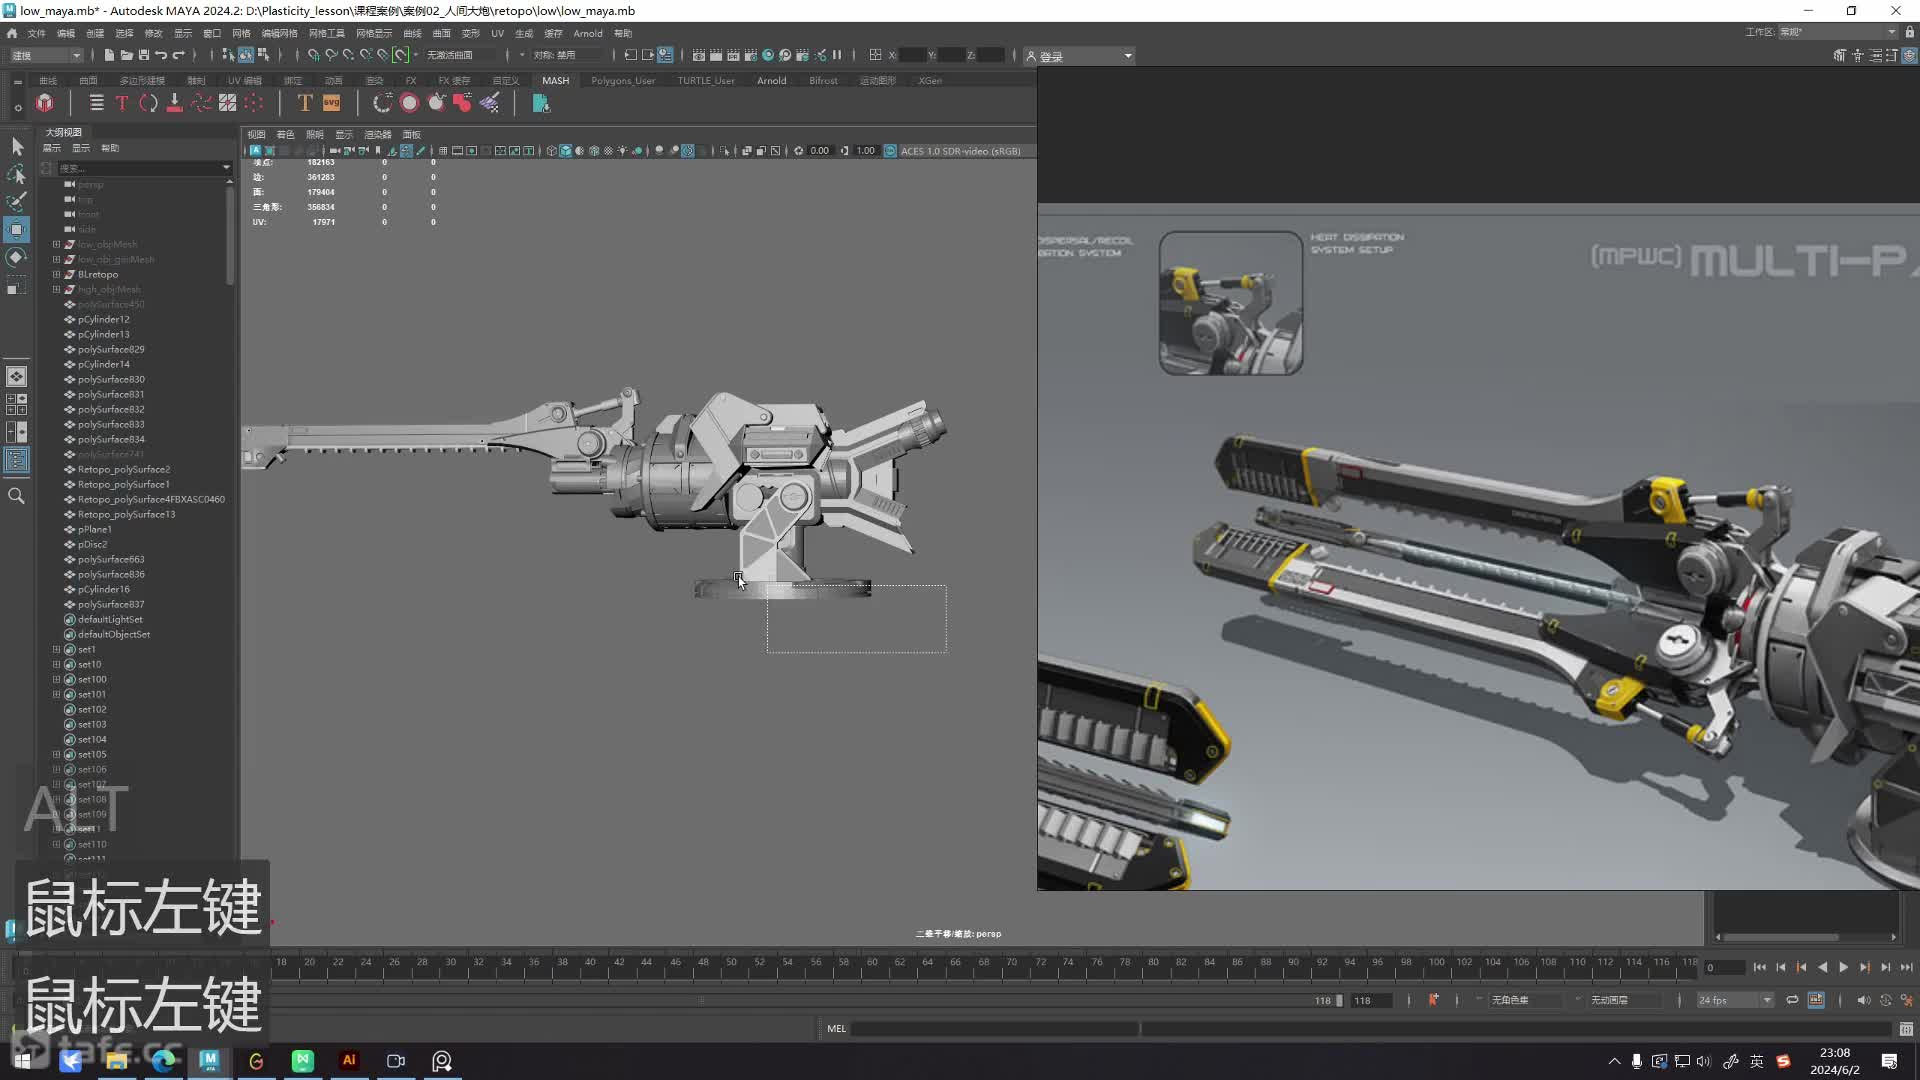
Task: Toggle smooth shade all in viewport toolbar
Action: coord(565,151)
